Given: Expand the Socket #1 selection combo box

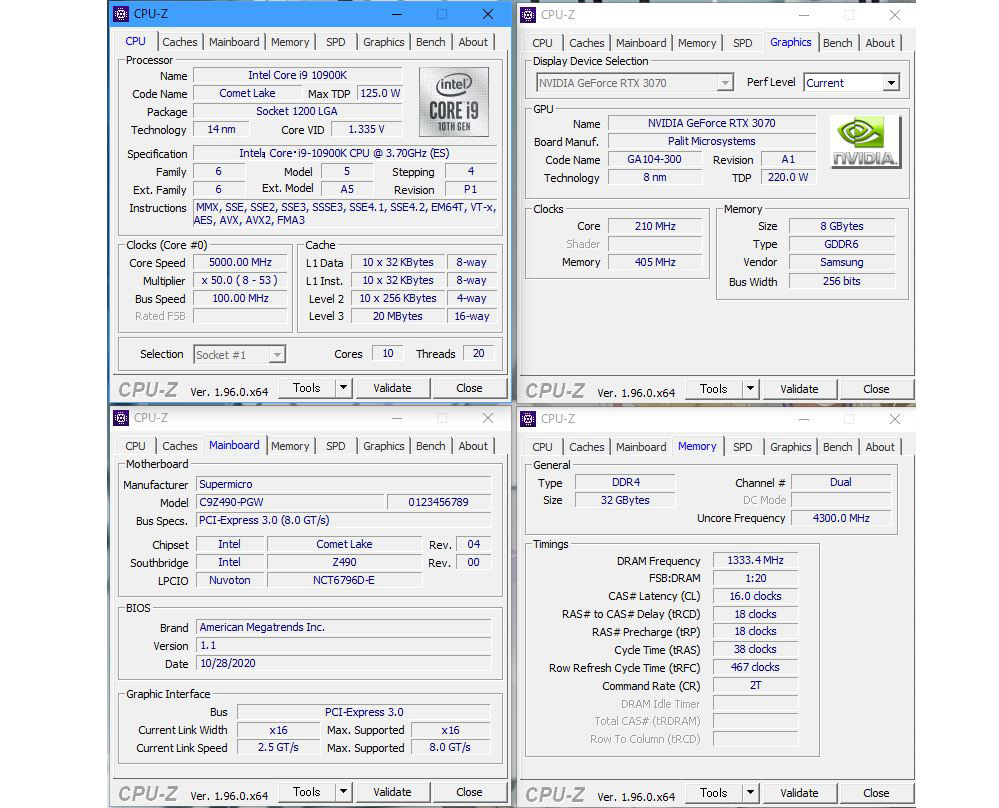Looking at the screenshot, I should click(x=277, y=354).
